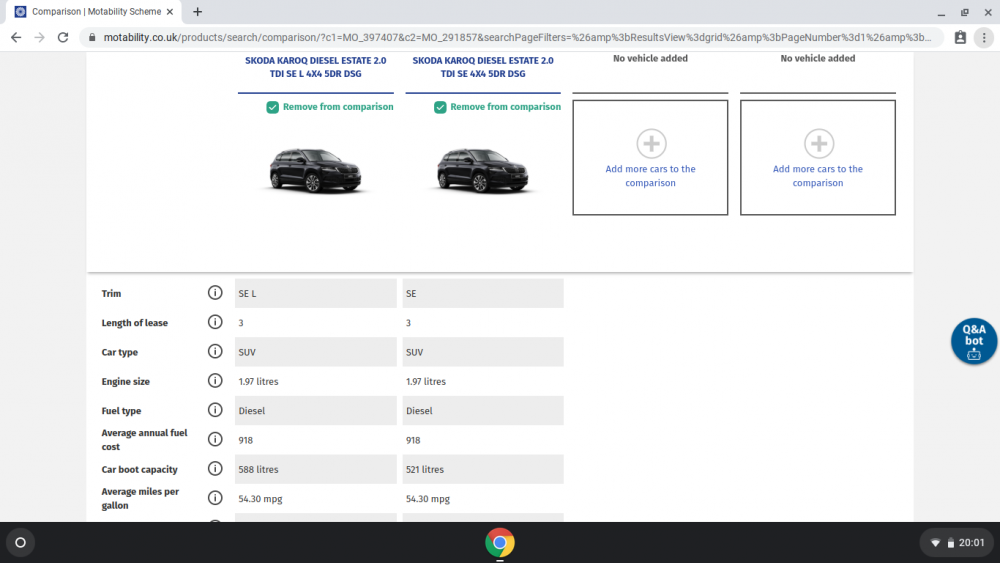The image size is (1000, 563).
Task: Open the clipboard extension icon in toolbar
Action: pyautogui.click(x=960, y=38)
